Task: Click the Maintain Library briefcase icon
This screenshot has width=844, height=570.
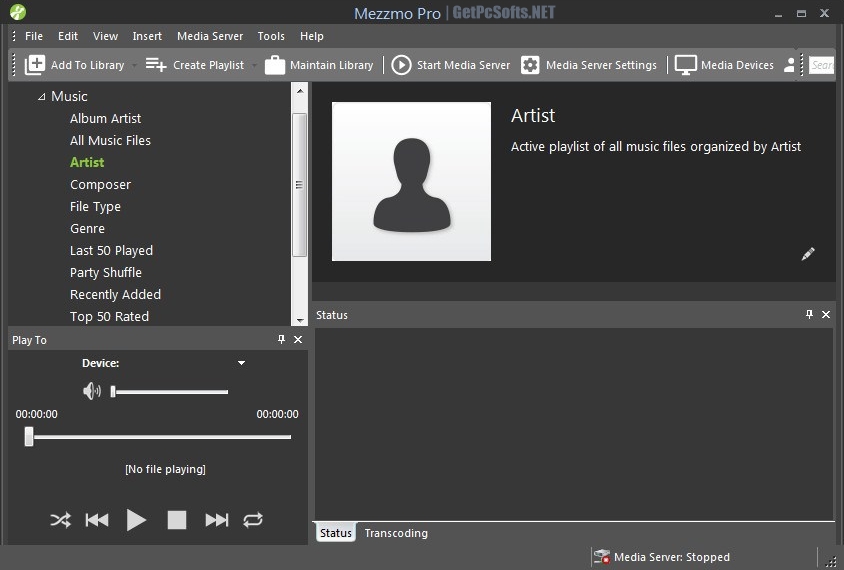Action: (275, 65)
